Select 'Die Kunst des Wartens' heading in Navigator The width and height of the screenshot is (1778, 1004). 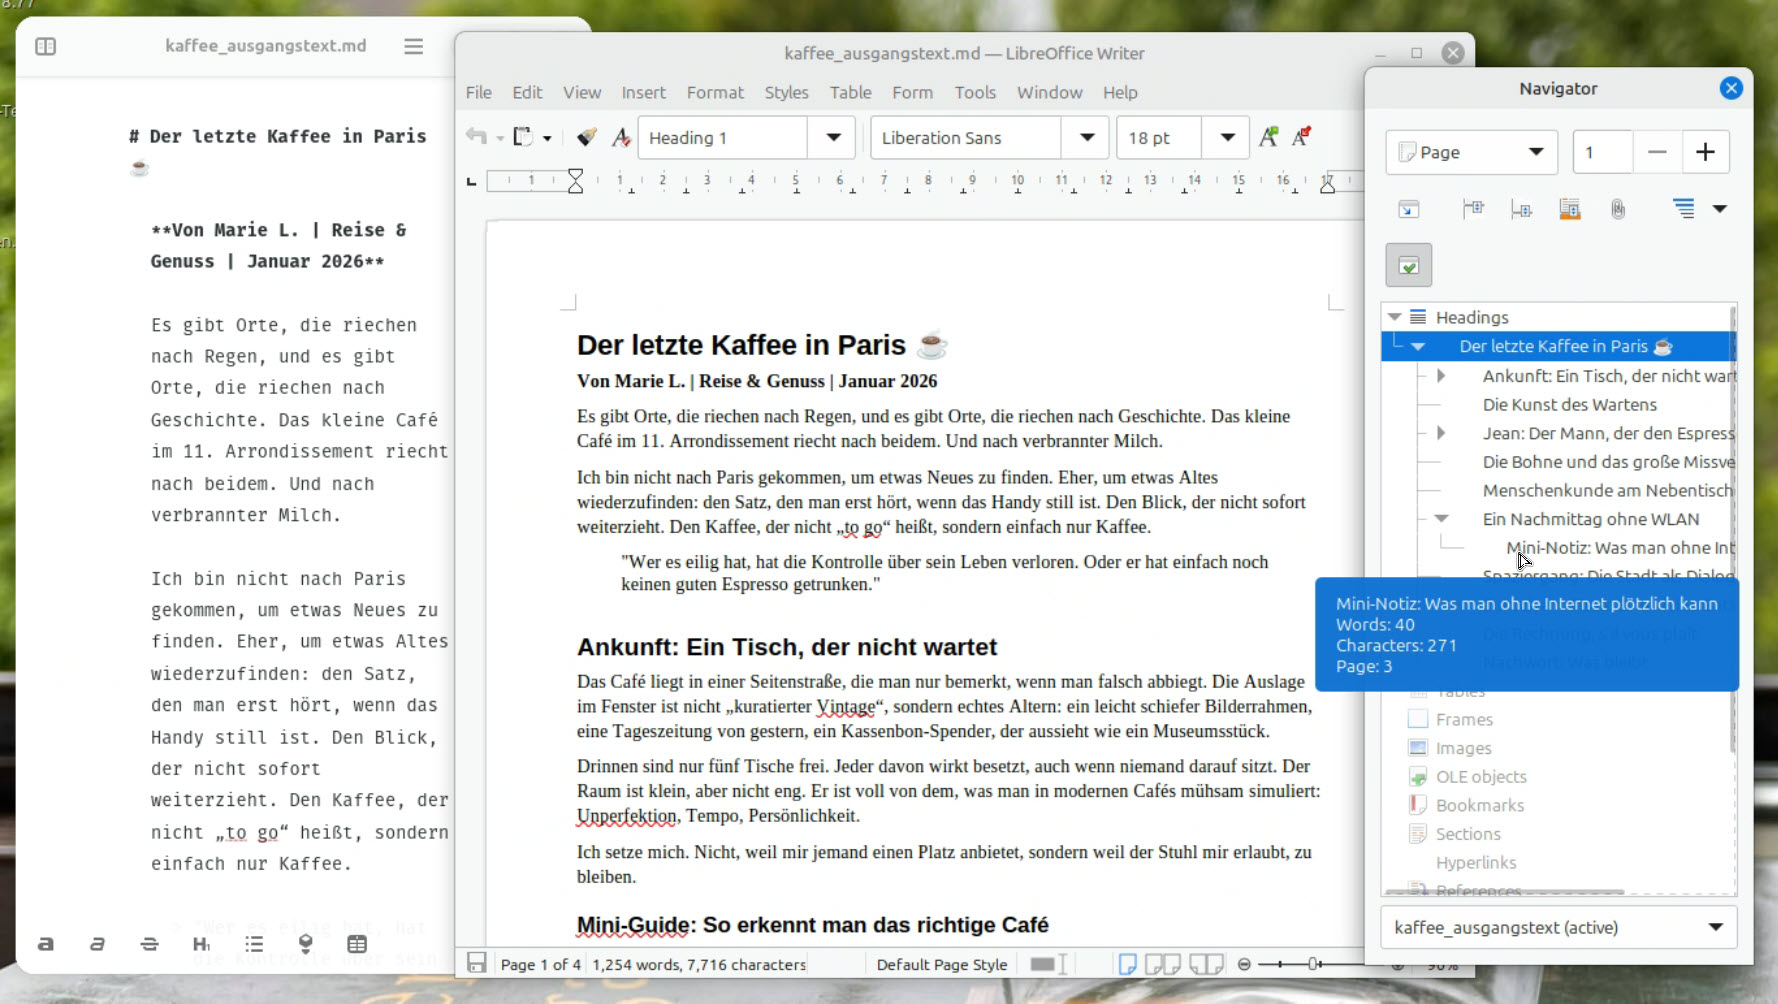[x=1569, y=405]
